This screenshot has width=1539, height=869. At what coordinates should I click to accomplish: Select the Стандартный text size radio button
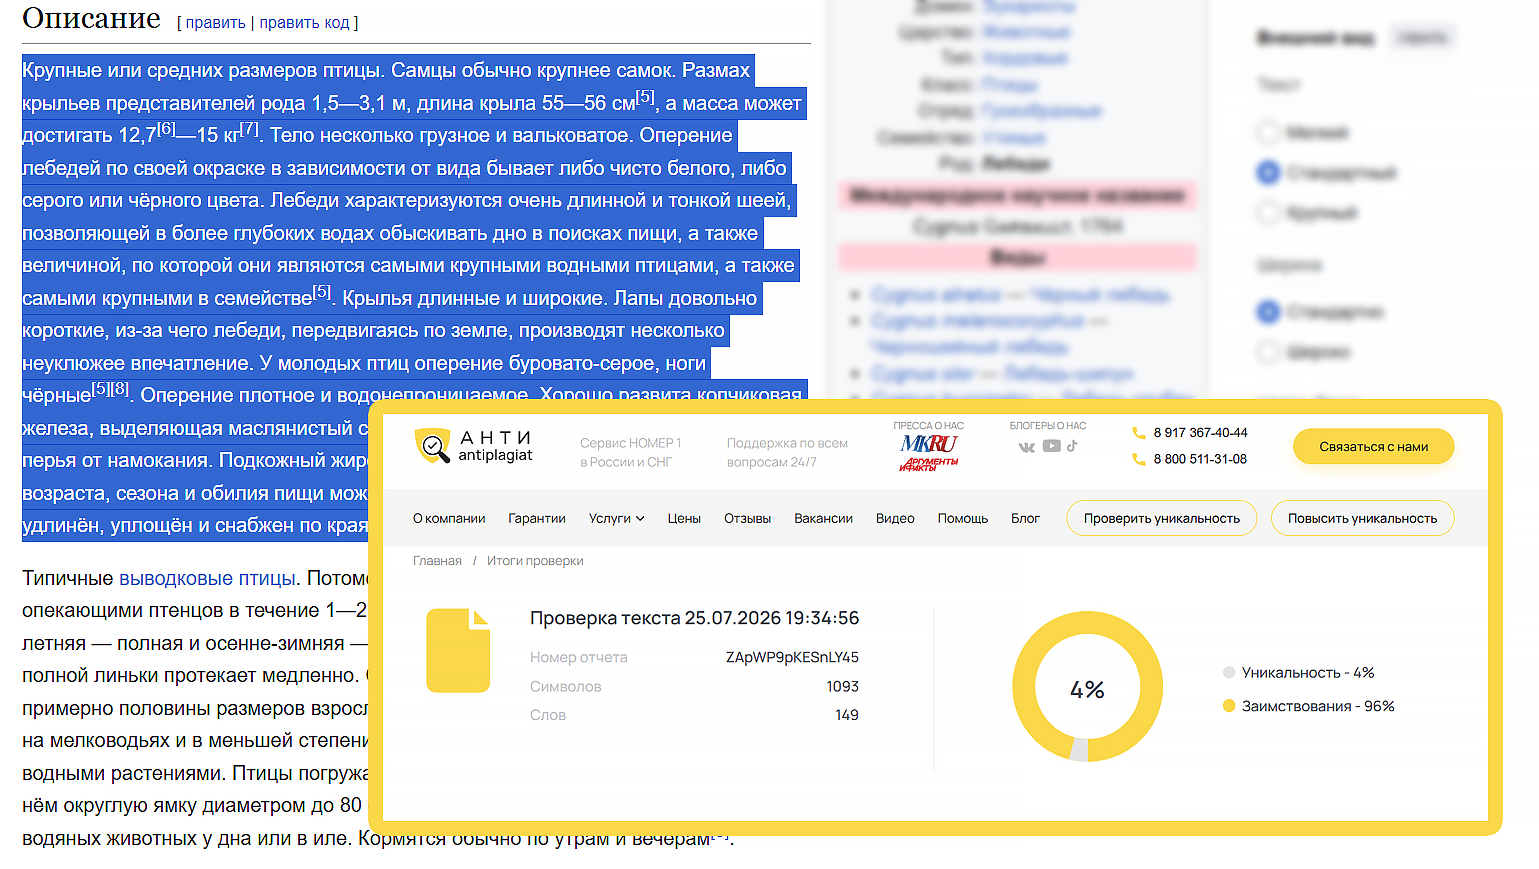(1268, 172)
